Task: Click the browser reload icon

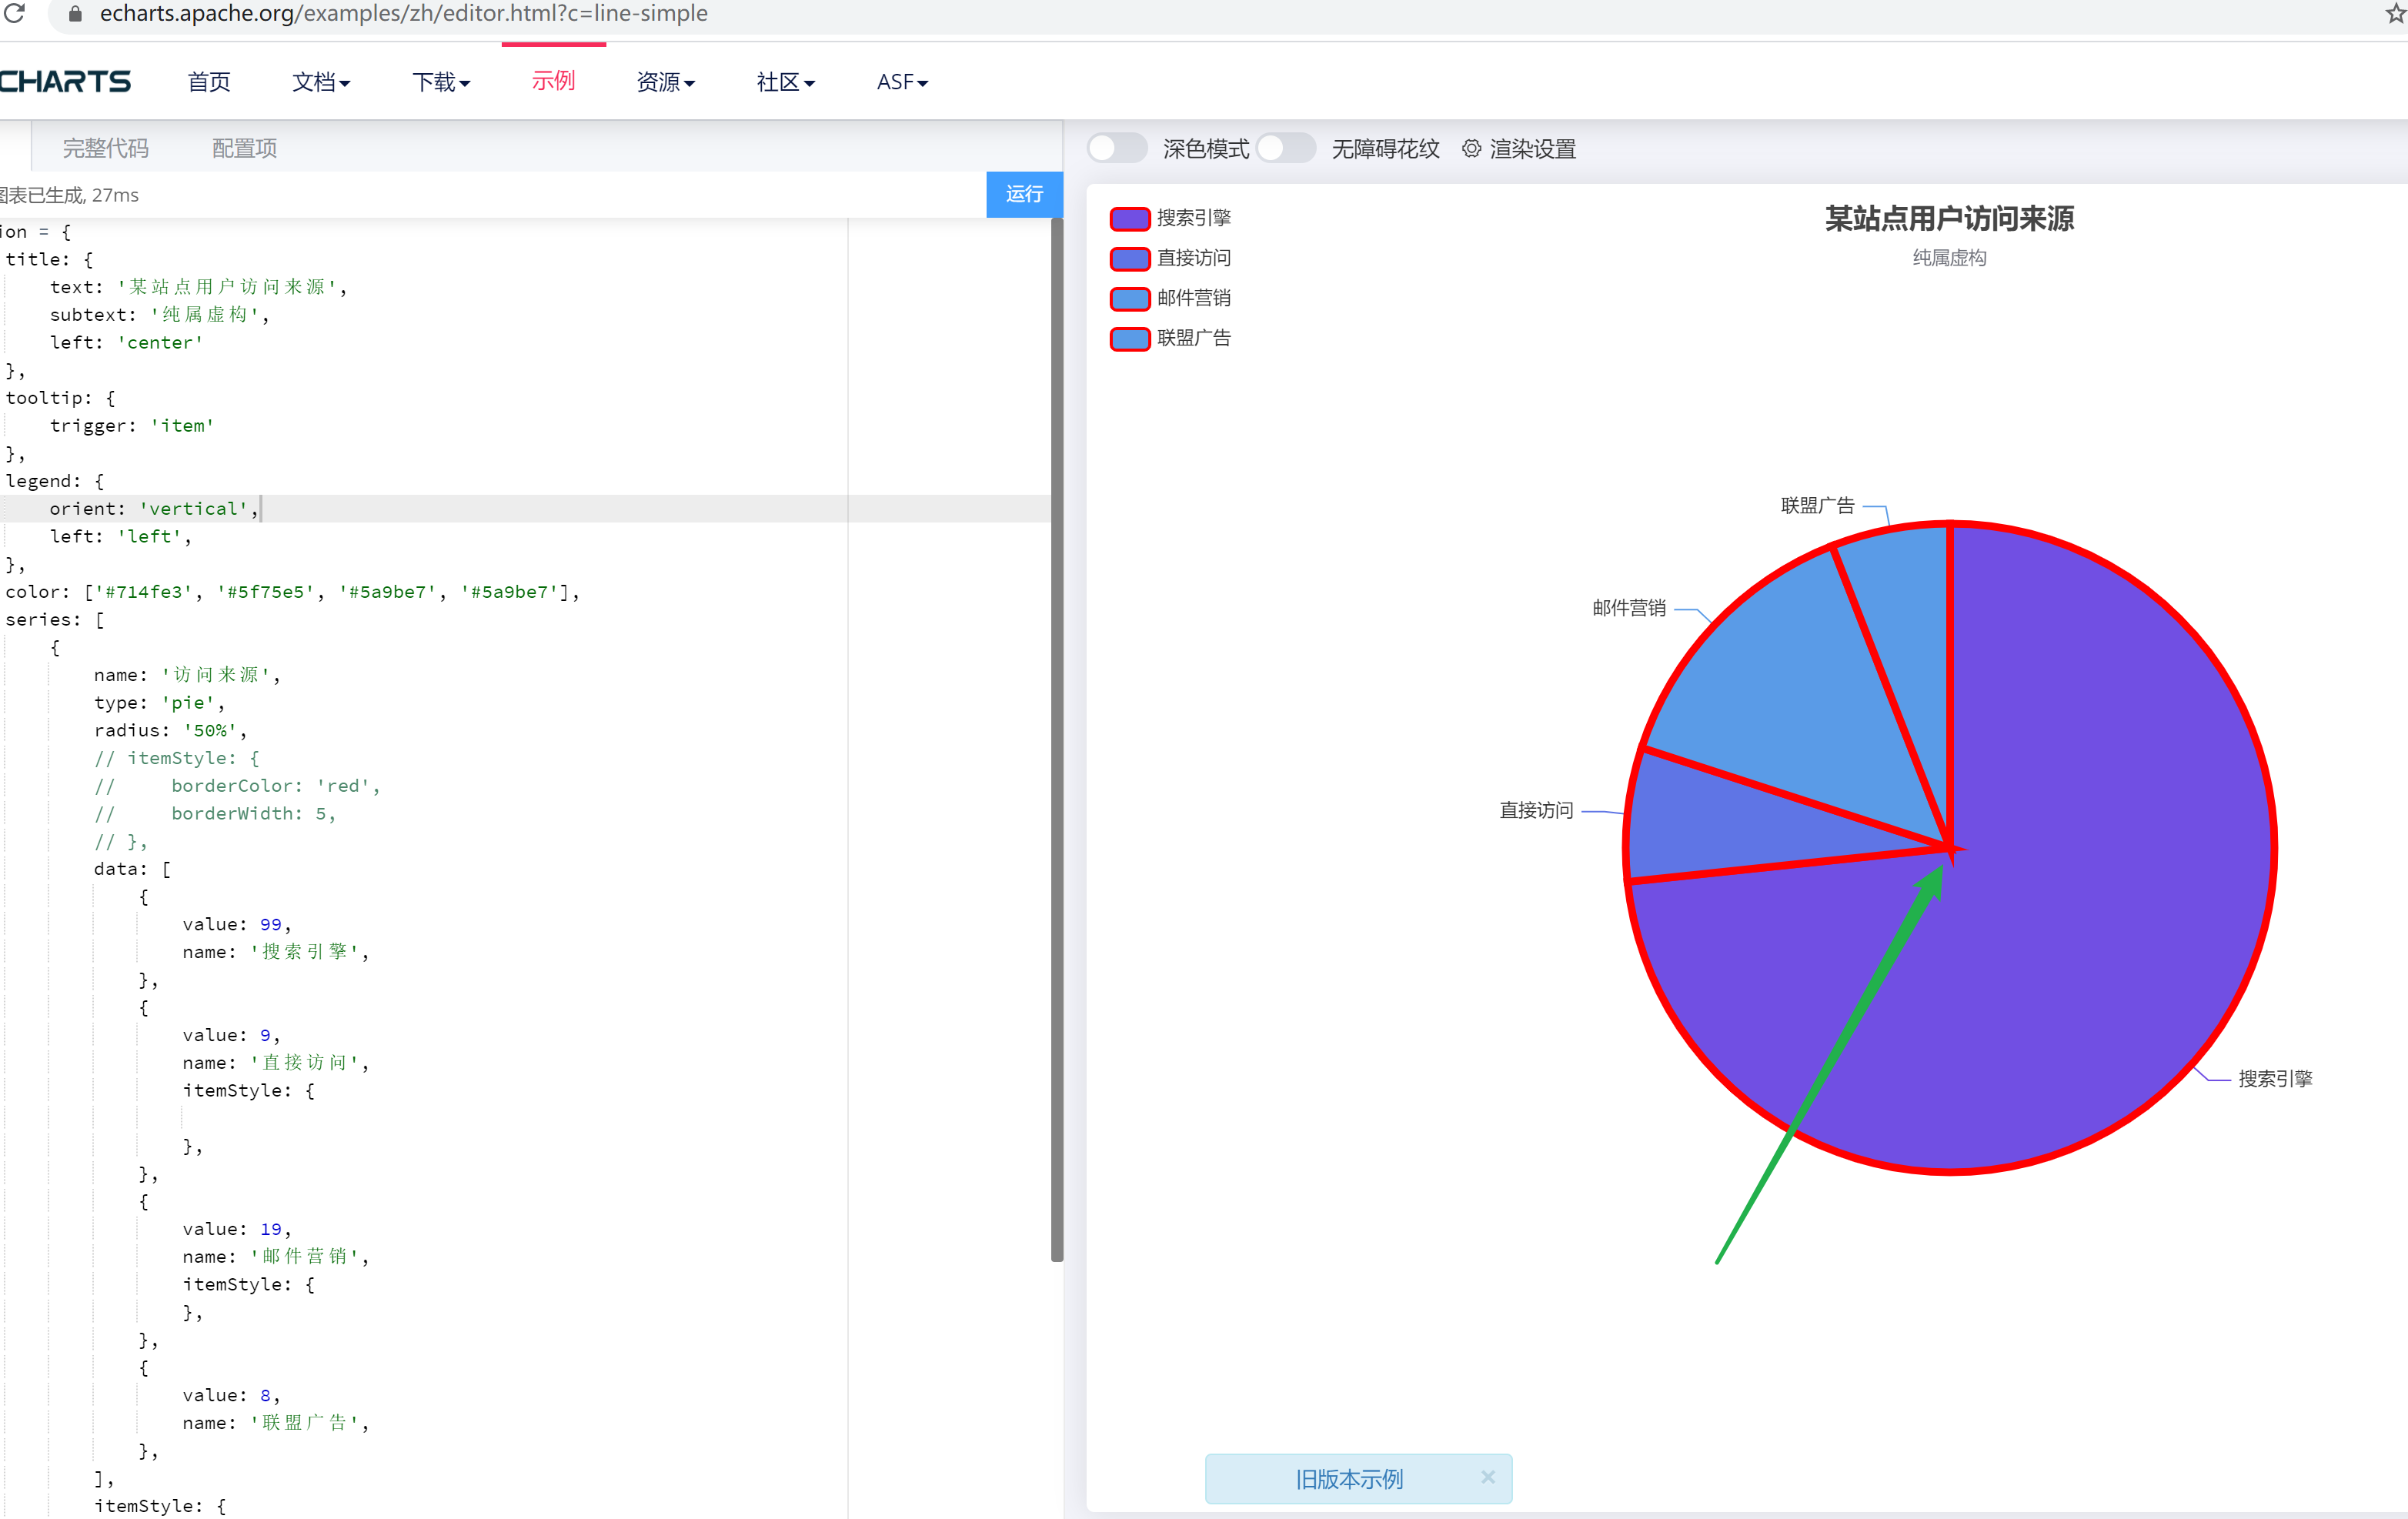Action: 14,13
